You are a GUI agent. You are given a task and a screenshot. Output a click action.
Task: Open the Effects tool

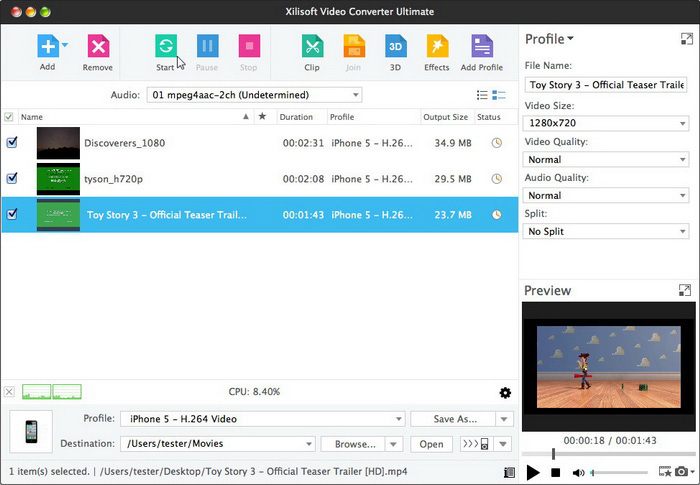pyautogui.click(x=437, y=46)
